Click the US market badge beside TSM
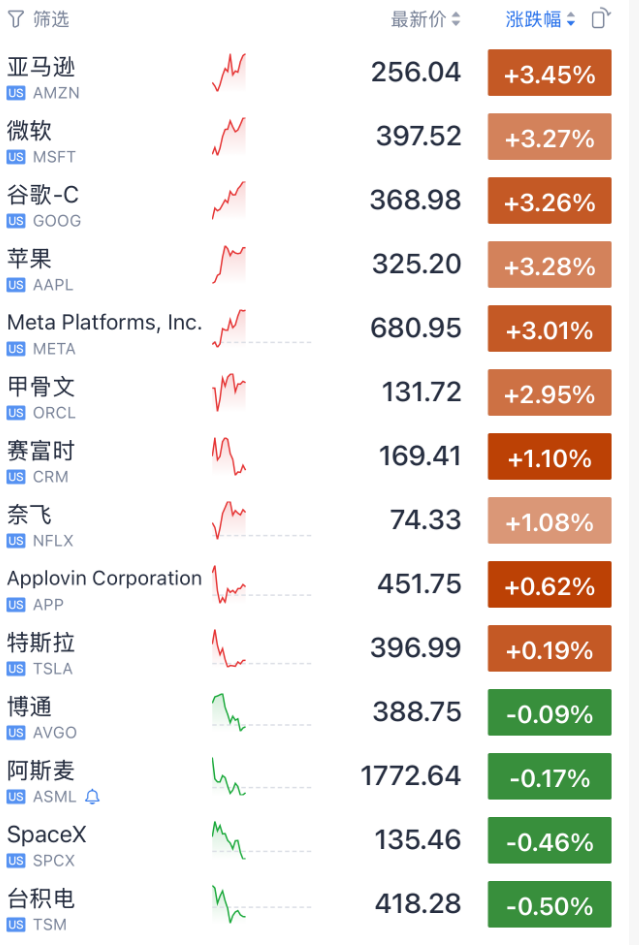 tap(16, 925)
